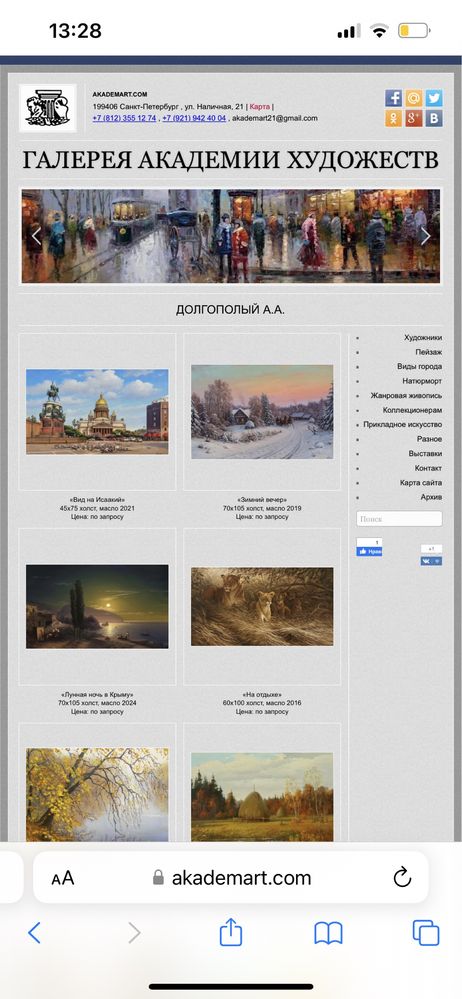This screenshot has height=999, width=462.
Task: Open the Twitter social icon
Action: (x=434, y=98)
